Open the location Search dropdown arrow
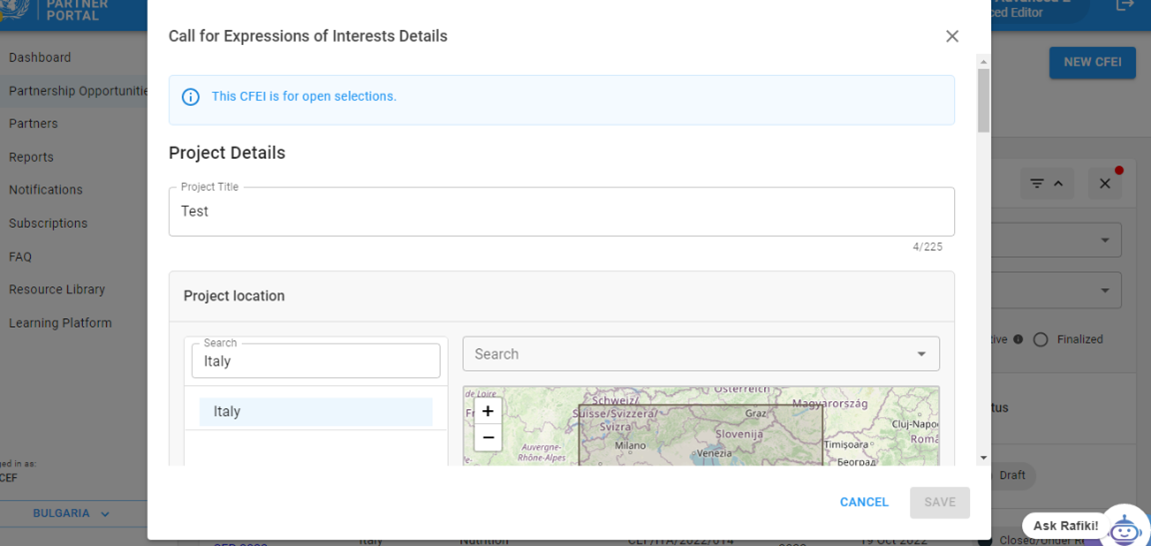This screenshot has height=546, width=1151. point(921,354)
